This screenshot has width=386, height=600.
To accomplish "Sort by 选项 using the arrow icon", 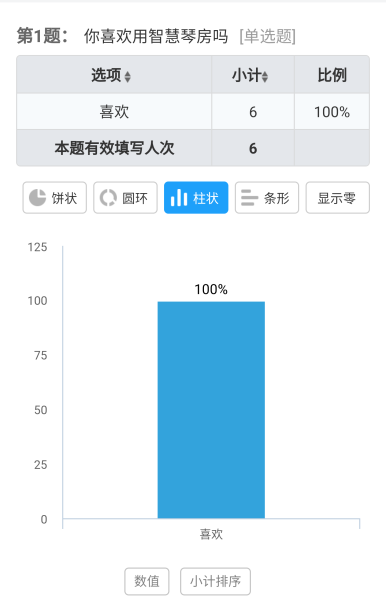I will 127,77.
